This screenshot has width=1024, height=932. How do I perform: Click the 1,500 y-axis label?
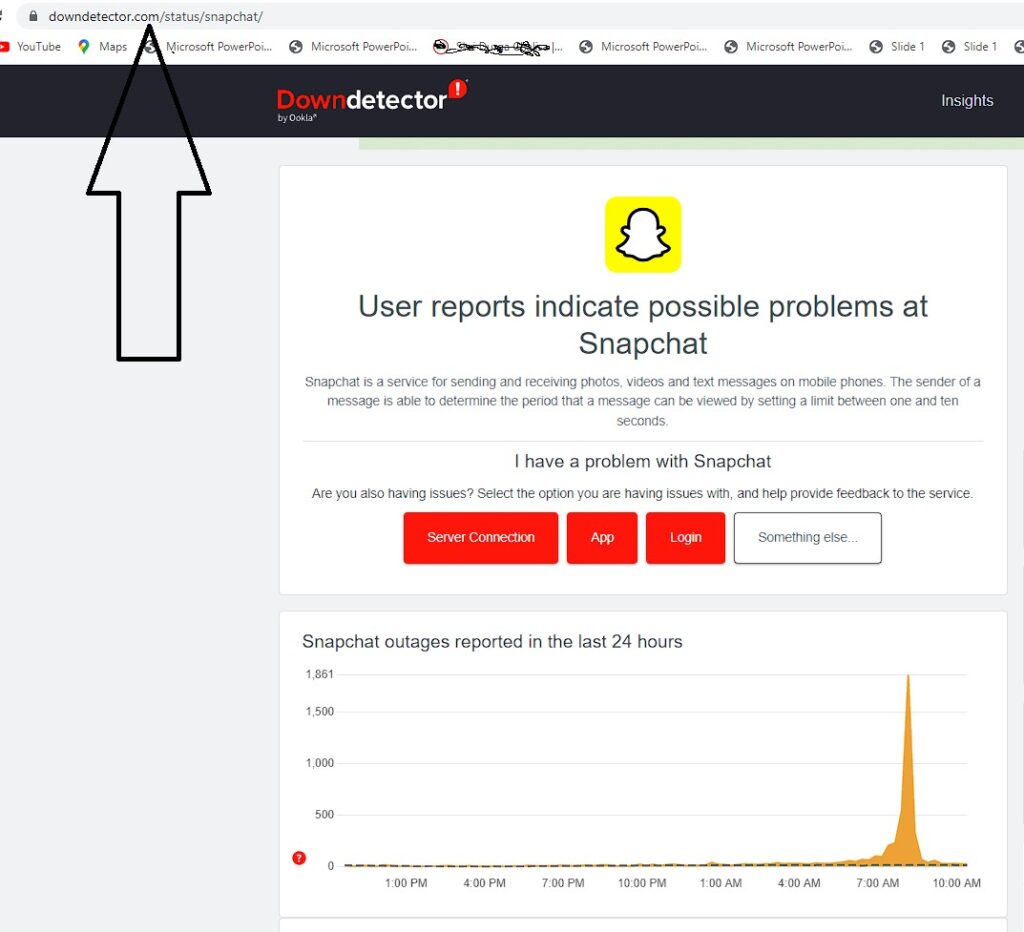[319, 711]
